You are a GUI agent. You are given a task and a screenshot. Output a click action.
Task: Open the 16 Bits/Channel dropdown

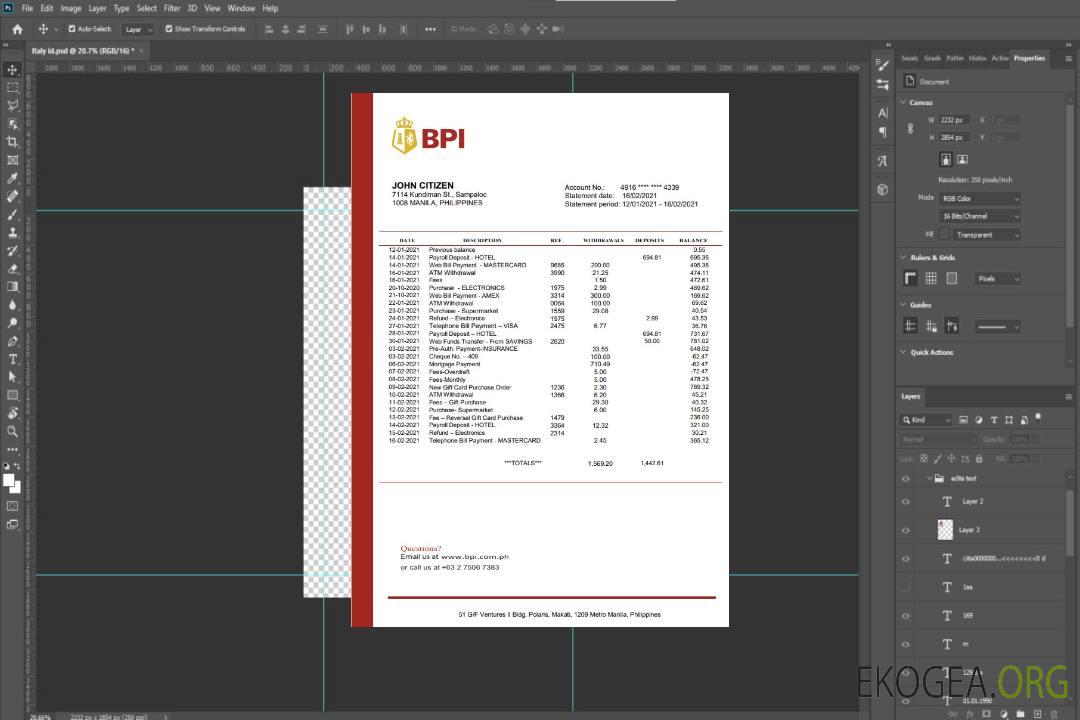click(x=980, y=216)
